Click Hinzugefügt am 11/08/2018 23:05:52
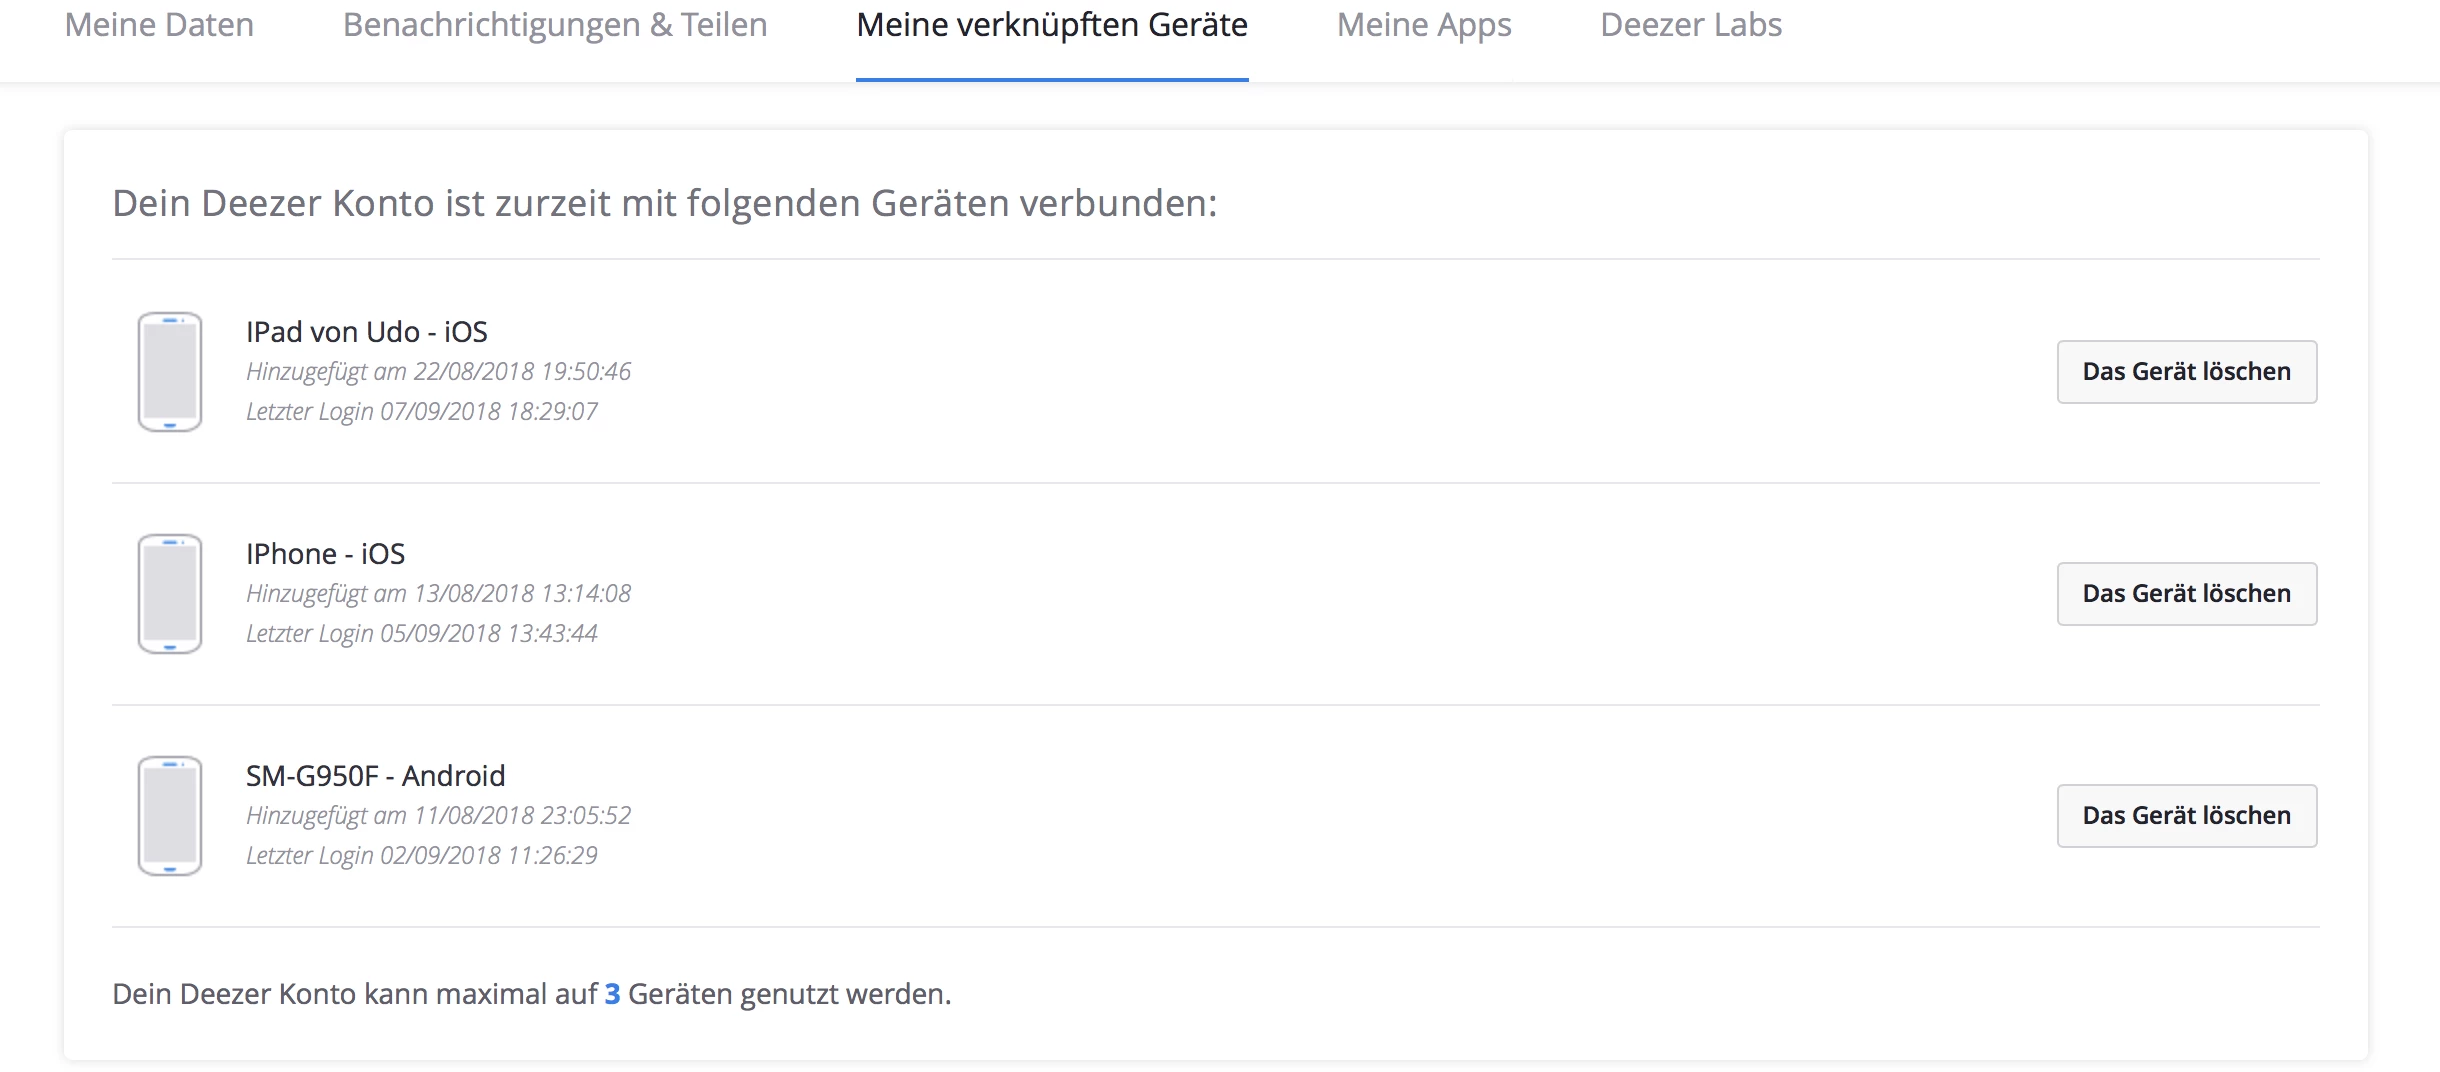Screen dimensions: 2440x1072 coord(439,816)
